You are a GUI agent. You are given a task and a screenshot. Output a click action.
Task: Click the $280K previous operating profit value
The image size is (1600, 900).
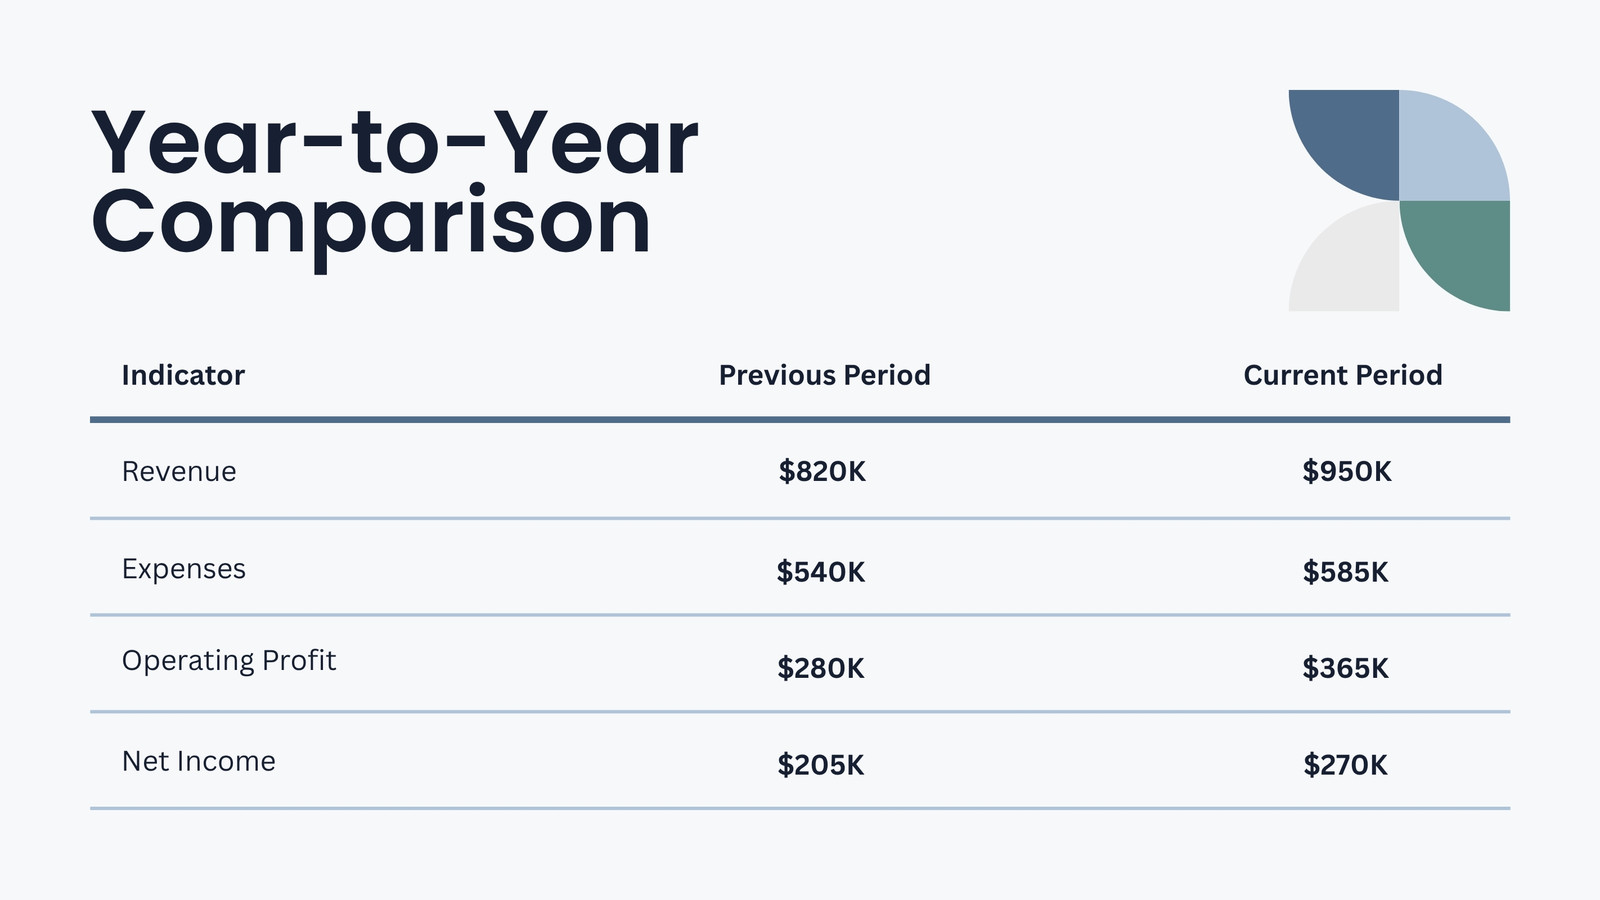[821, 668]
